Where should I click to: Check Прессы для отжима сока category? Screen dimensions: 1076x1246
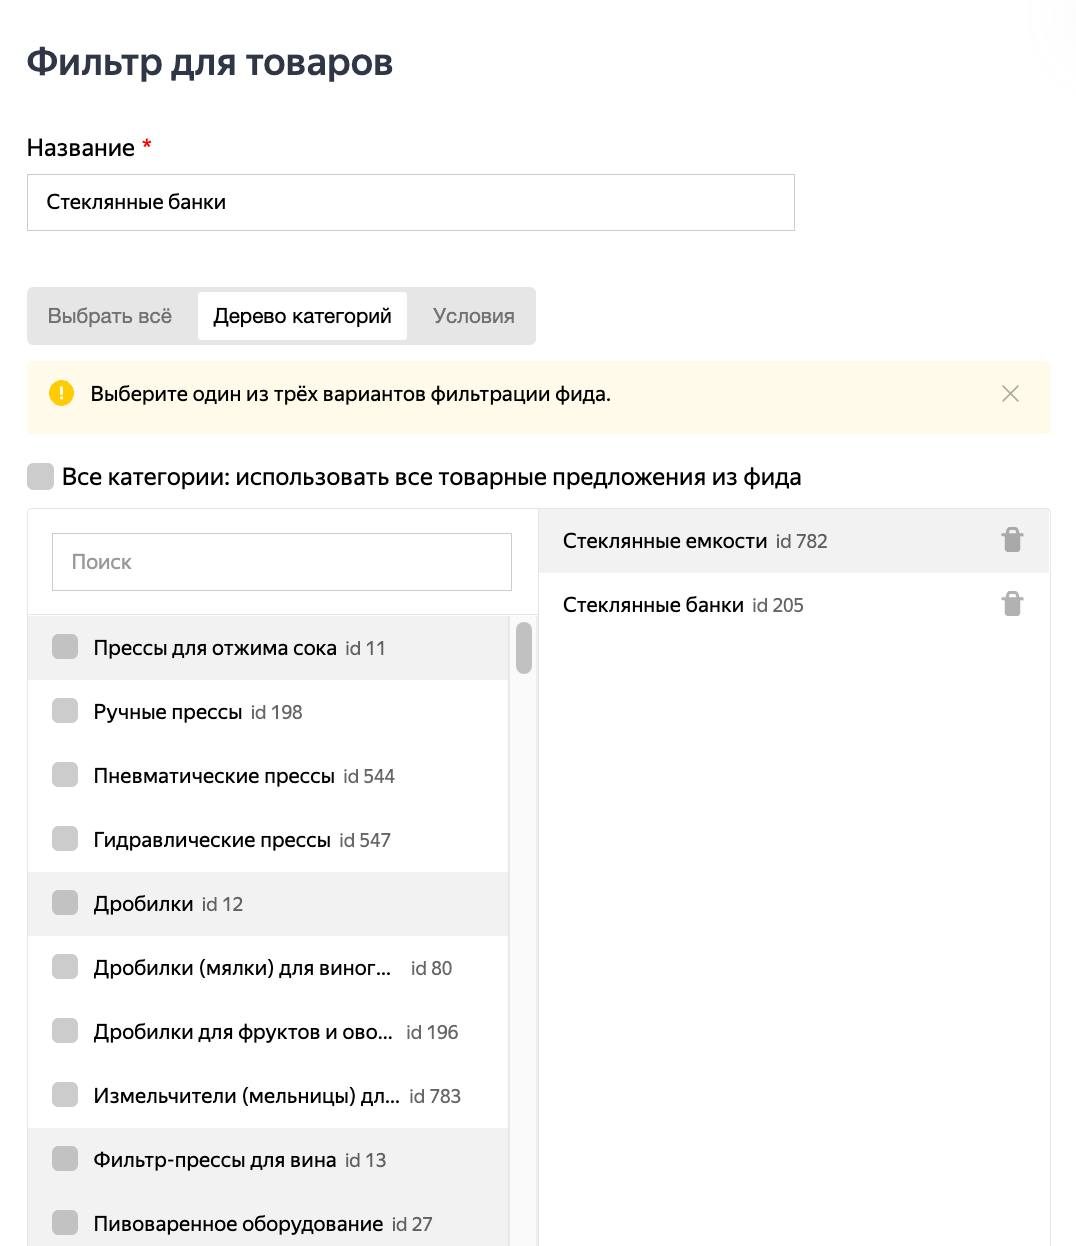[x=65, y=648]
